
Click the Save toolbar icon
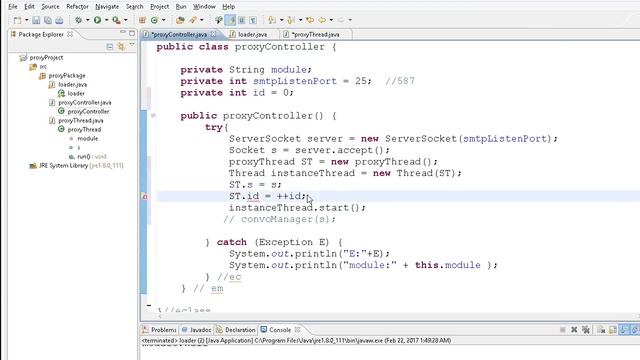coord(36,20)
